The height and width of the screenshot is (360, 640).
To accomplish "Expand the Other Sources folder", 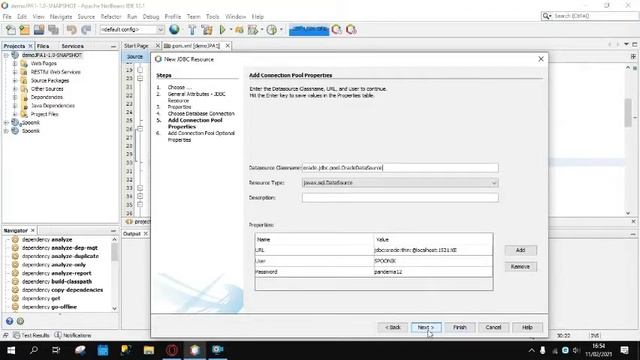I will pos(15,89).
